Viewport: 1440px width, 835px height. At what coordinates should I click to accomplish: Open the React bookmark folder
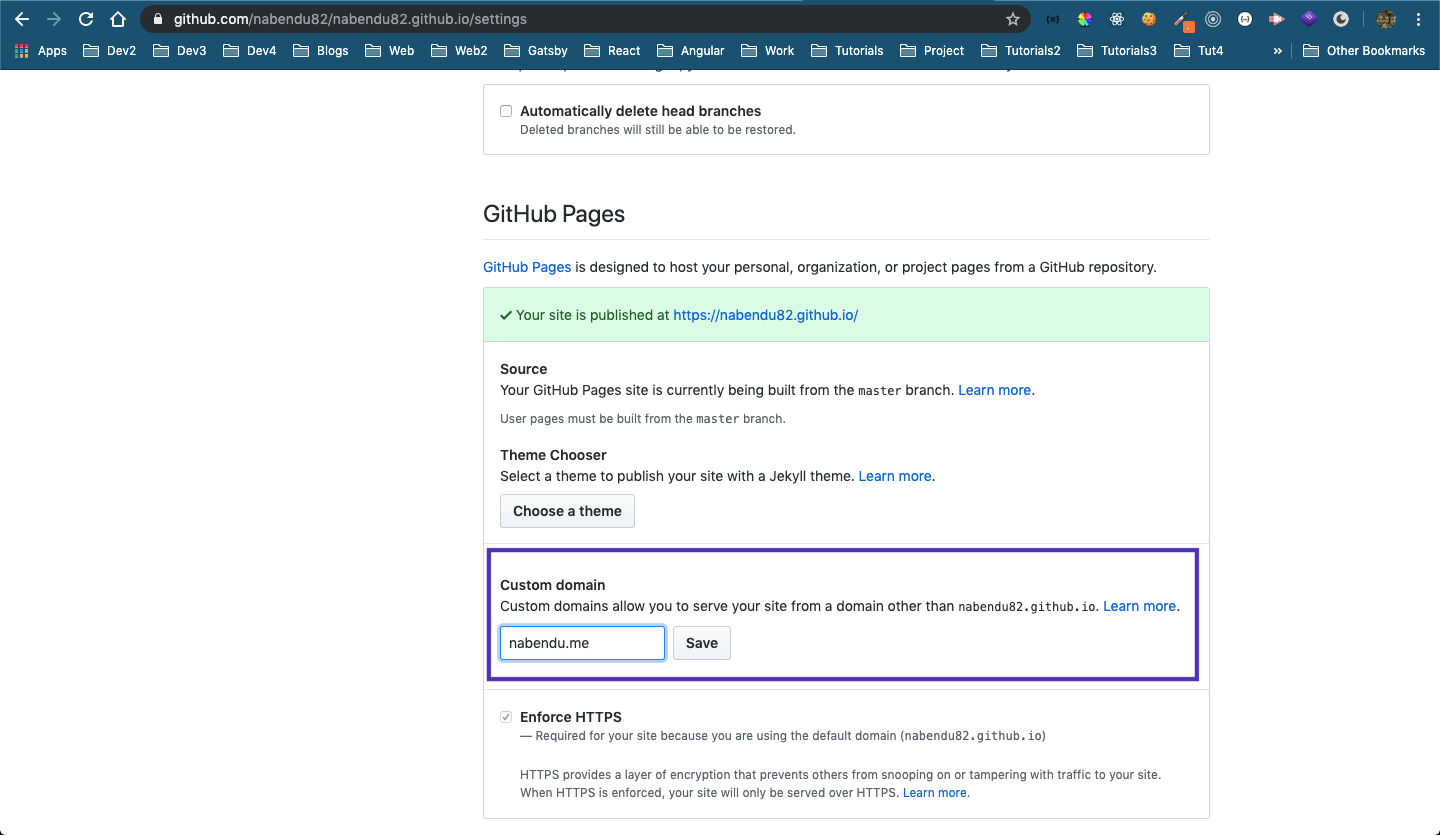[613, 50]
